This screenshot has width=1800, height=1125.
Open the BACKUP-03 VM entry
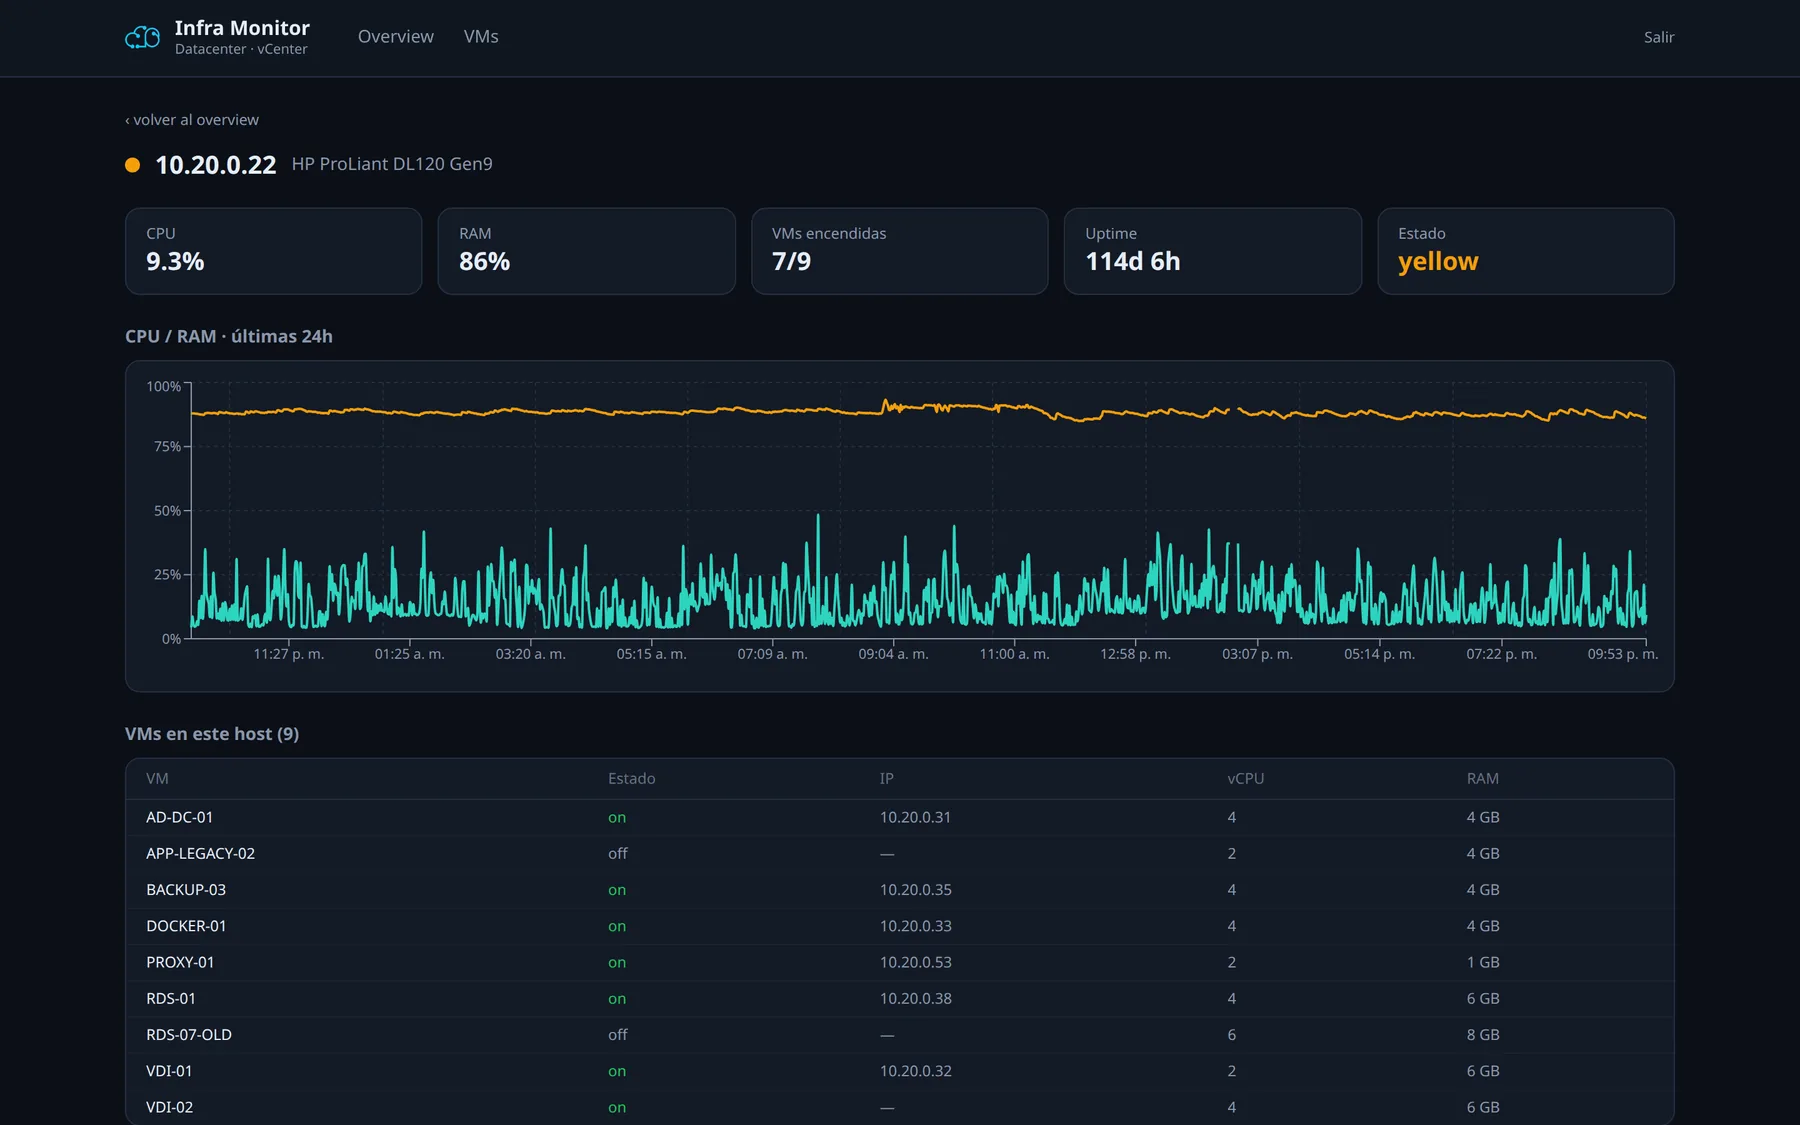186,890
